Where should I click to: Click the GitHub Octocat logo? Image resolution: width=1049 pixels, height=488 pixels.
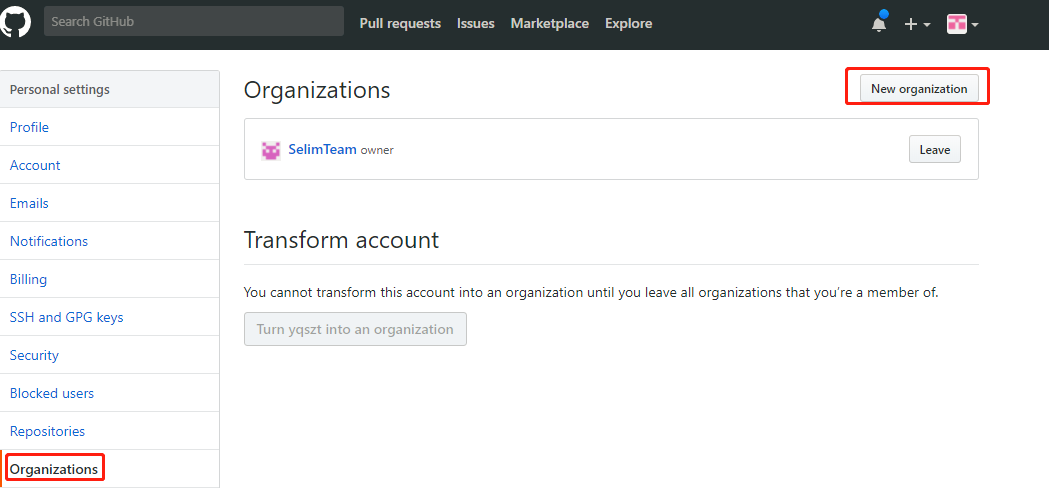point(15,22)
